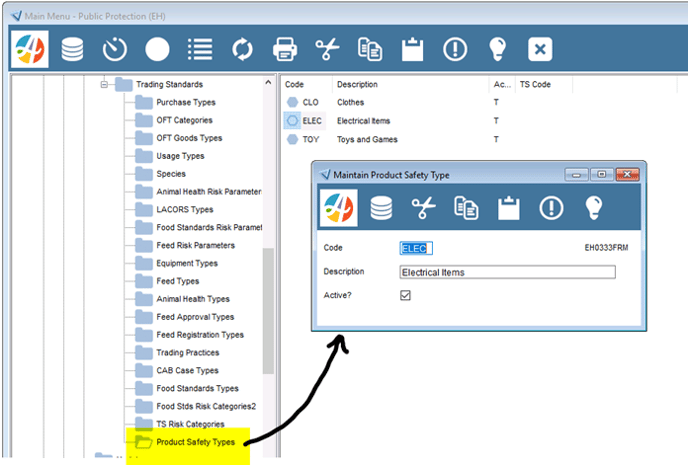
Task: Click the copy documents icon in main toolbar
Action: click(x=370, y=49)
